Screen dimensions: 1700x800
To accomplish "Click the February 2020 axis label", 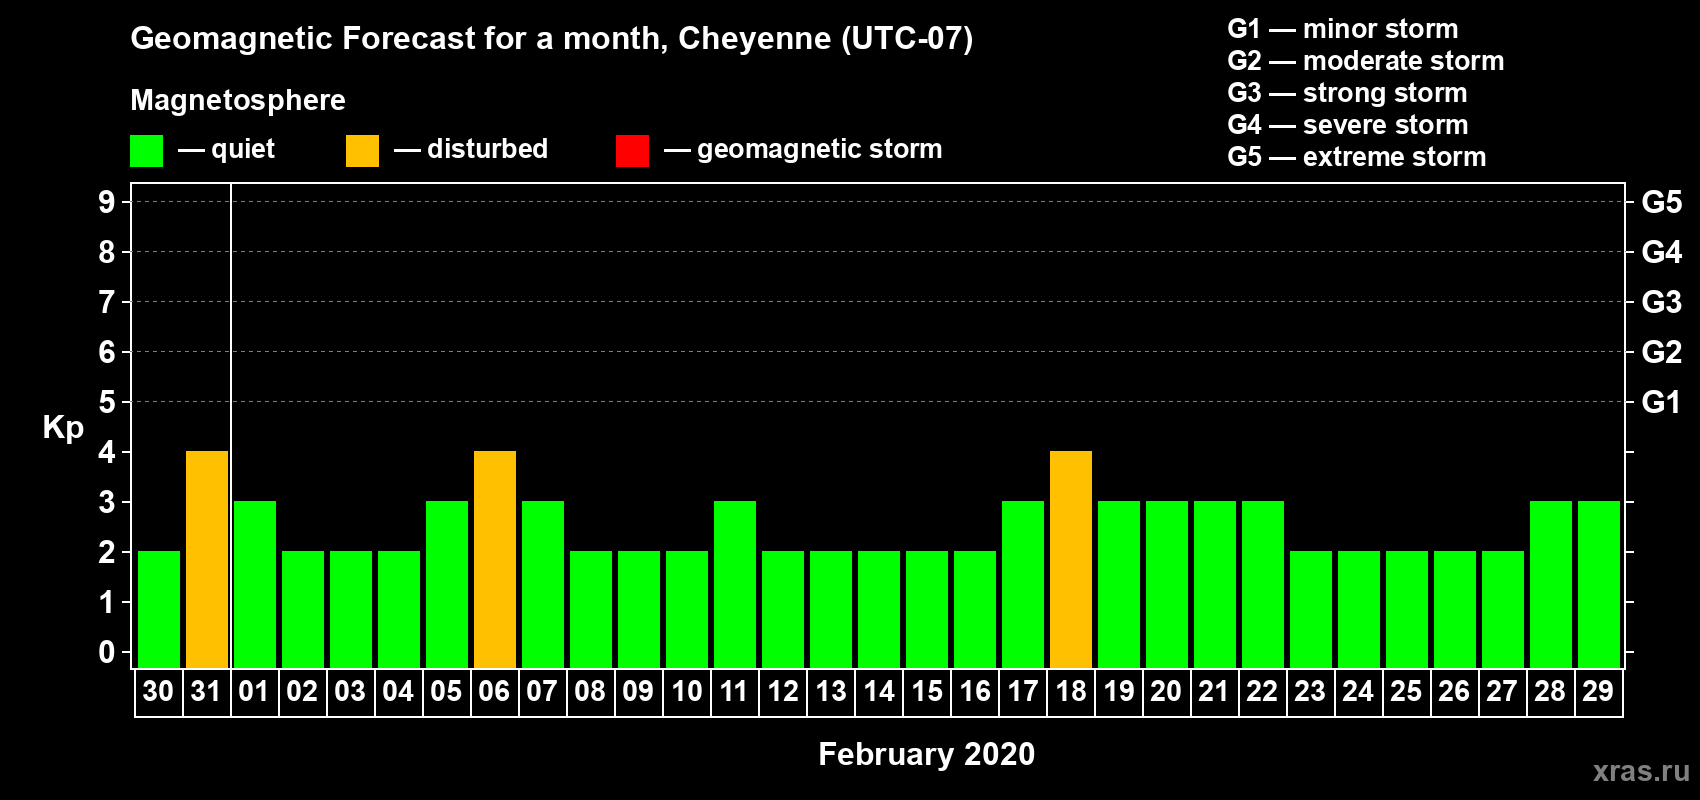I will pyautogui.click(x=926, y=754).
